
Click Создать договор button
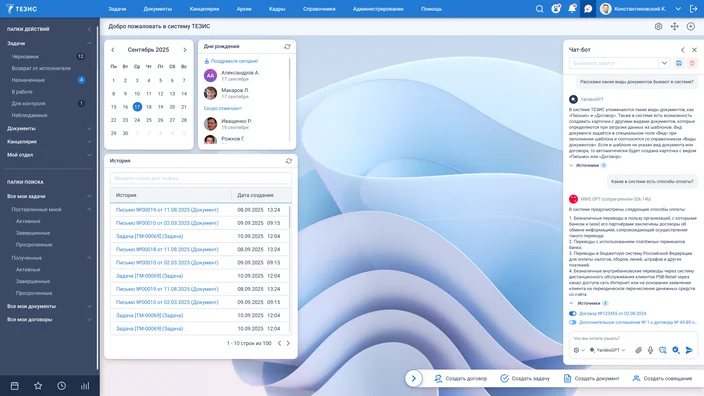tap(461, 378)
